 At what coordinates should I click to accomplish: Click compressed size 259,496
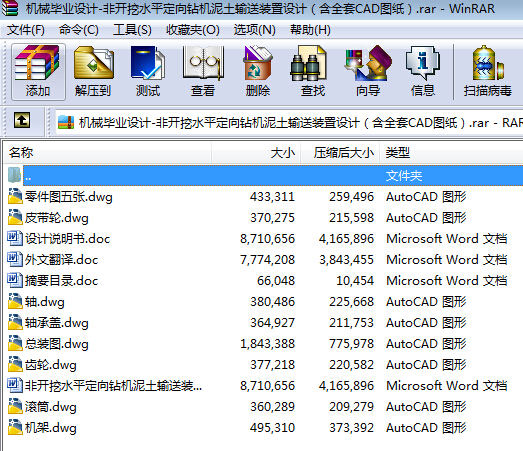(352, 197)
